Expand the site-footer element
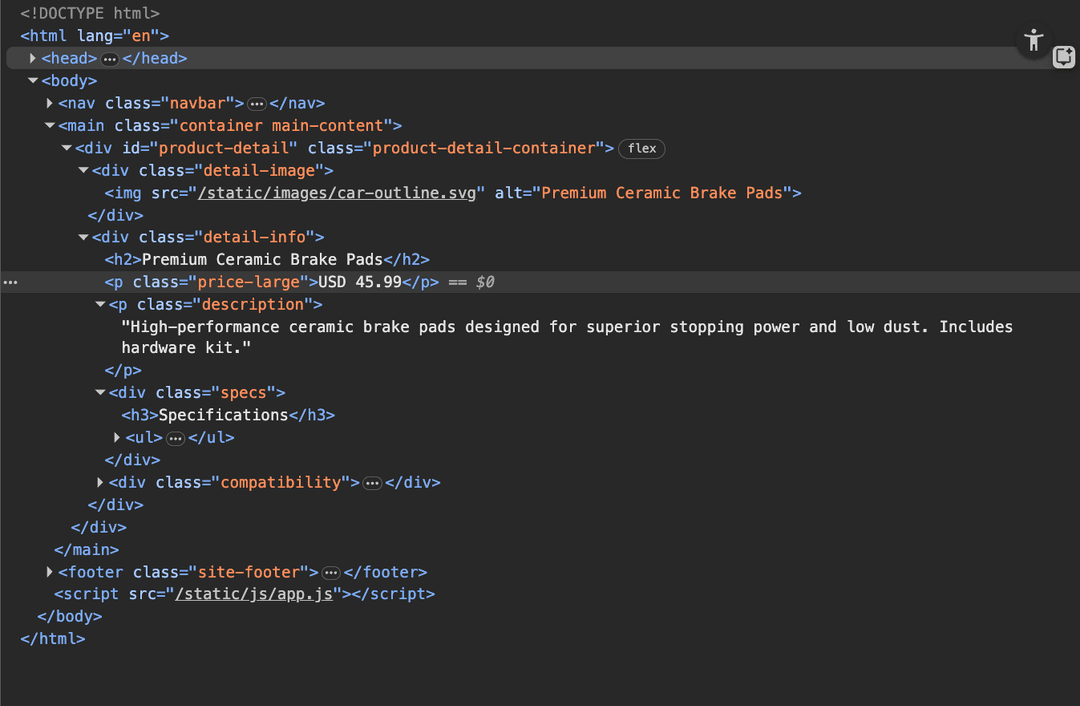Screen dimensions: 1080x706 [x=50, y=572]
